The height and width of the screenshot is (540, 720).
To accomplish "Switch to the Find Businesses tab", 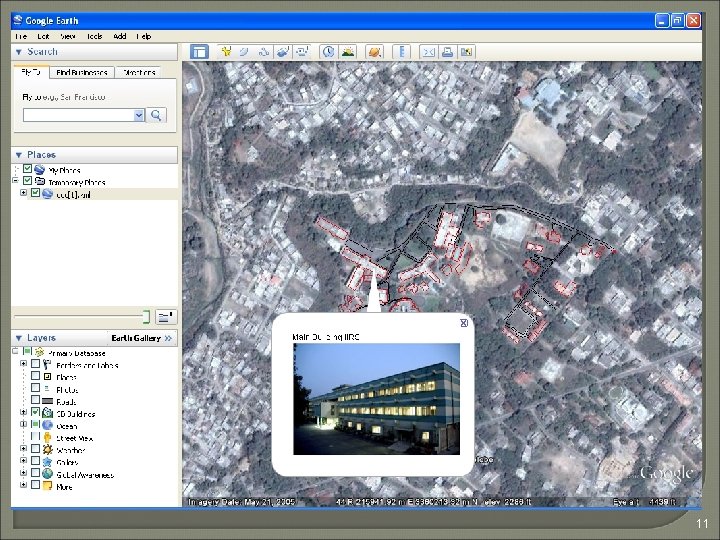I will (x=82, y=73).
